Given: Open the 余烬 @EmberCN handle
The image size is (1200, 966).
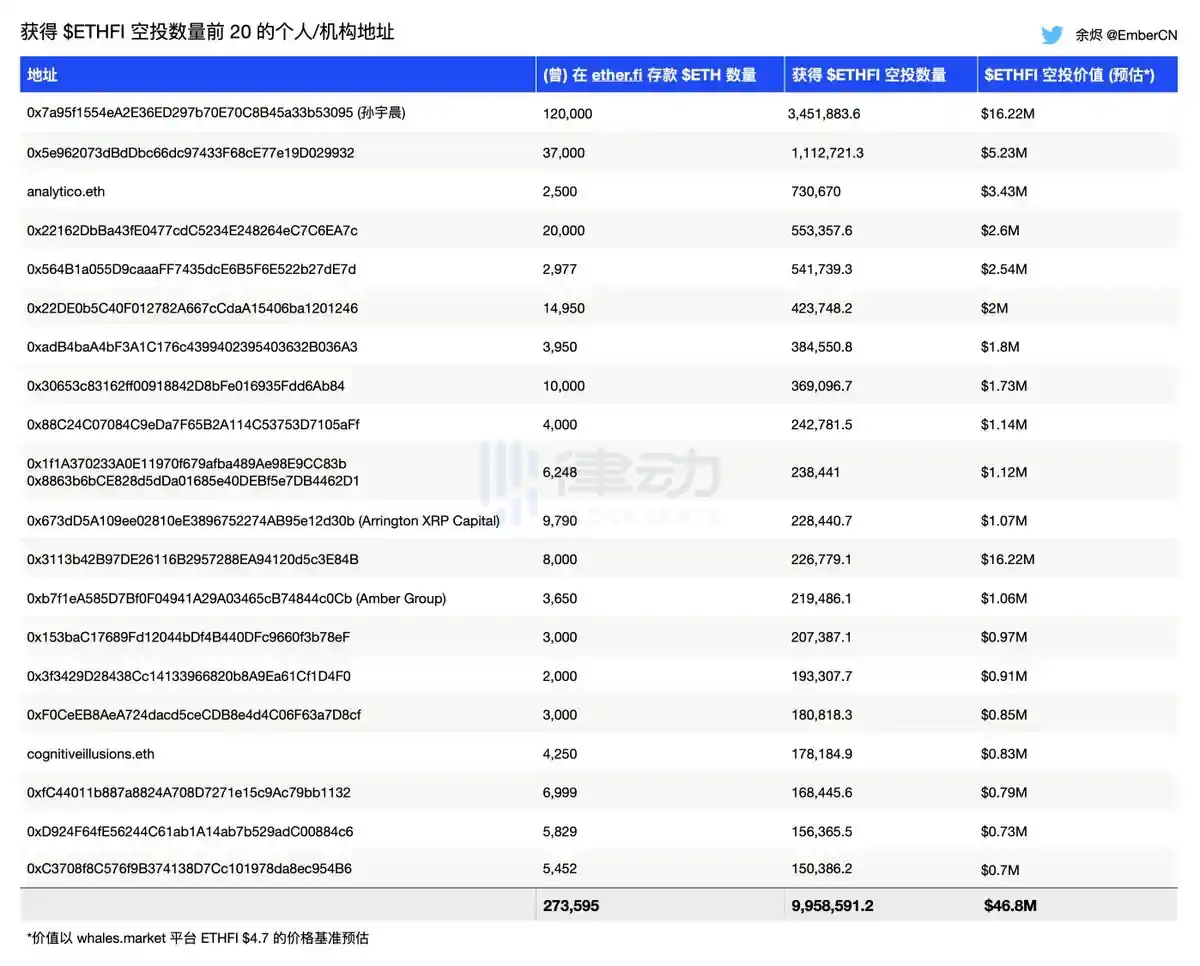Looking at the screenshot, I should click(1126, 35).
